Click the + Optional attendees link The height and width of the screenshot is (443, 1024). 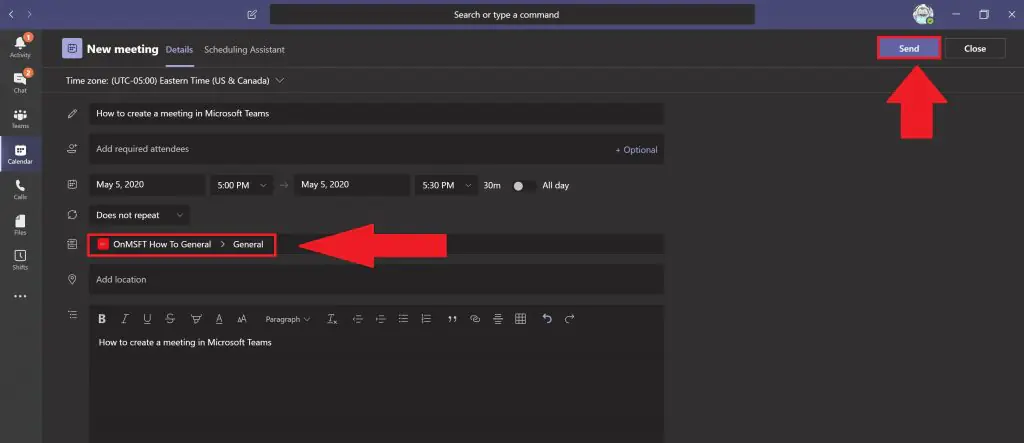636,150
